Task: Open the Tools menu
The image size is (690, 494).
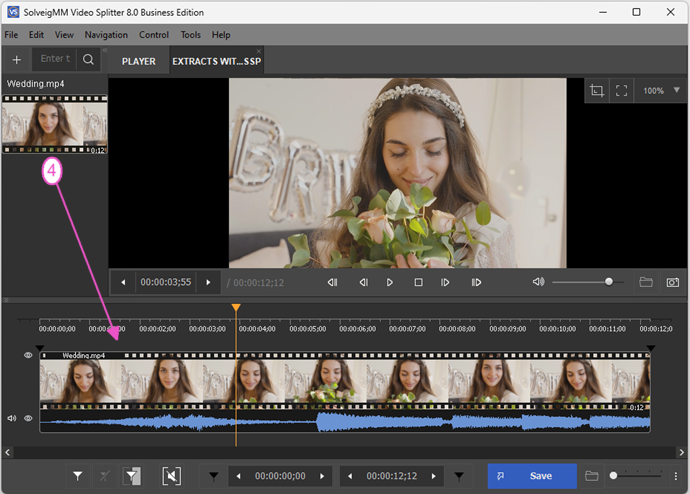Action: pyautogui.click(x=191, y=34)
